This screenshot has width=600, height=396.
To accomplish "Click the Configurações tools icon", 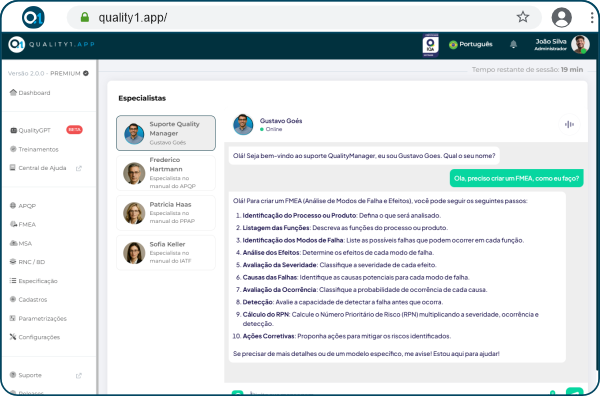I will [x=13, y=337].
